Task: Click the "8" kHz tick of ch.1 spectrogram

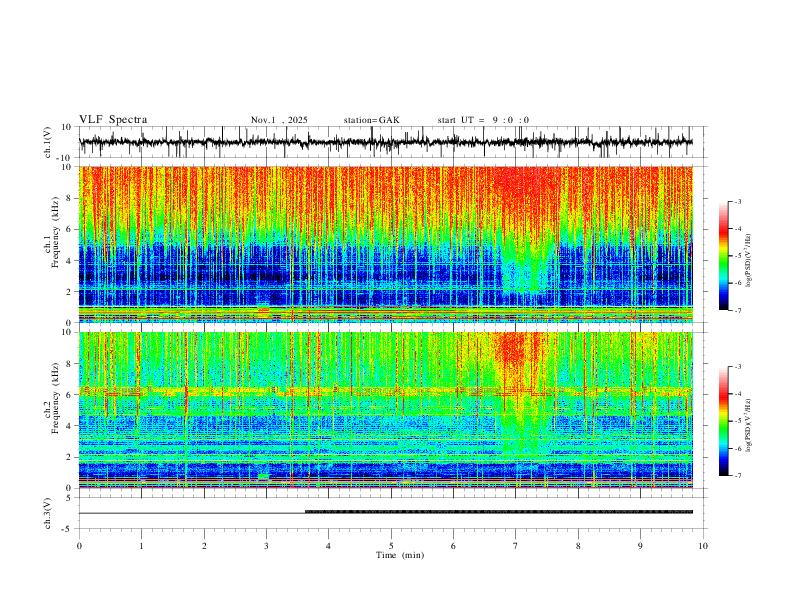Action: [x=69, y=198]
